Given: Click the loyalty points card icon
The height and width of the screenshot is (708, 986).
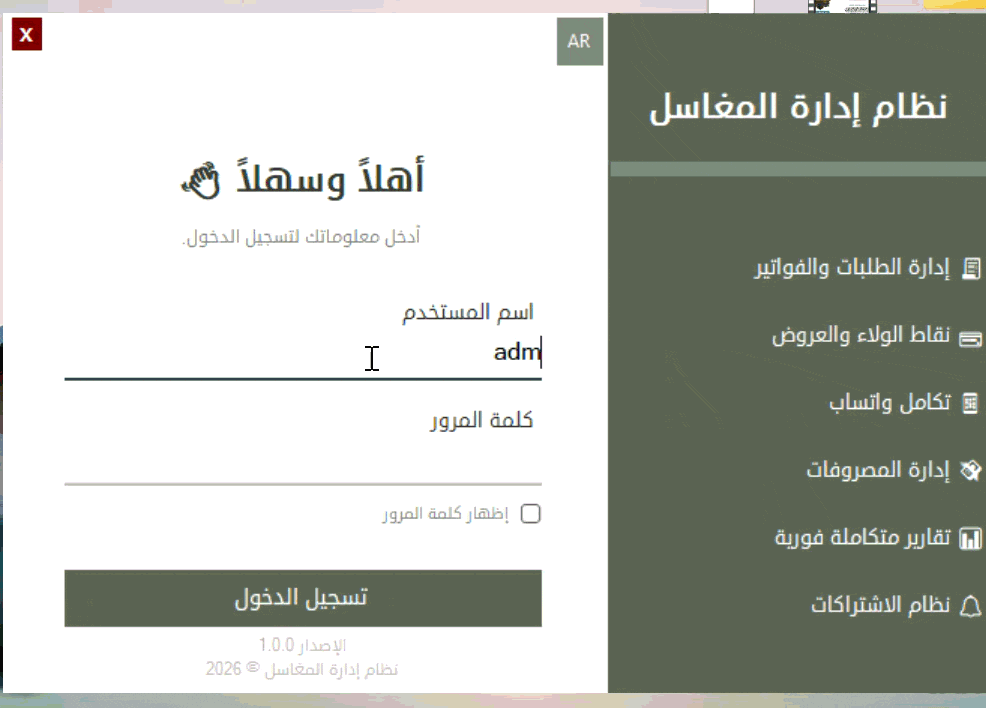Looking at the screenshot, I should point(970,340).
